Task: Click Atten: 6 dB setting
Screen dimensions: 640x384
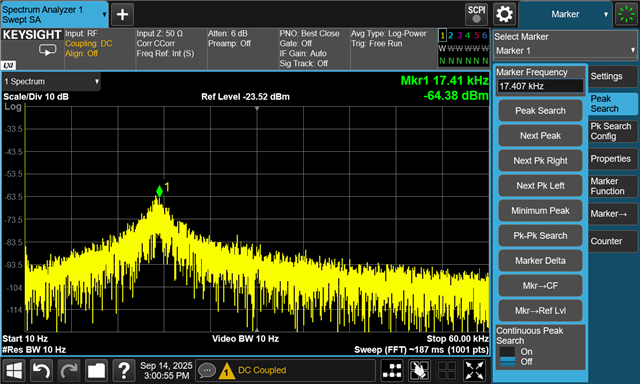Action: [x=227, y=34]
